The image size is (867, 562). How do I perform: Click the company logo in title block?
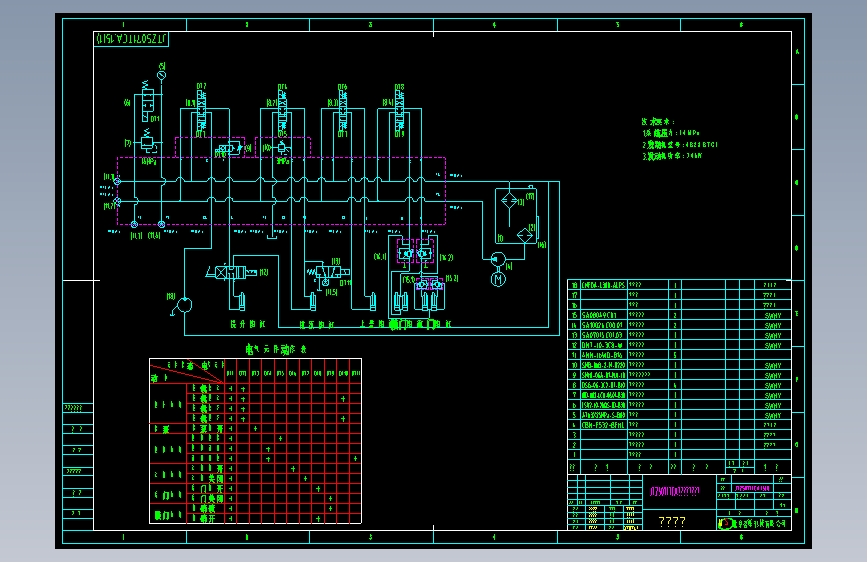point(724,523)
